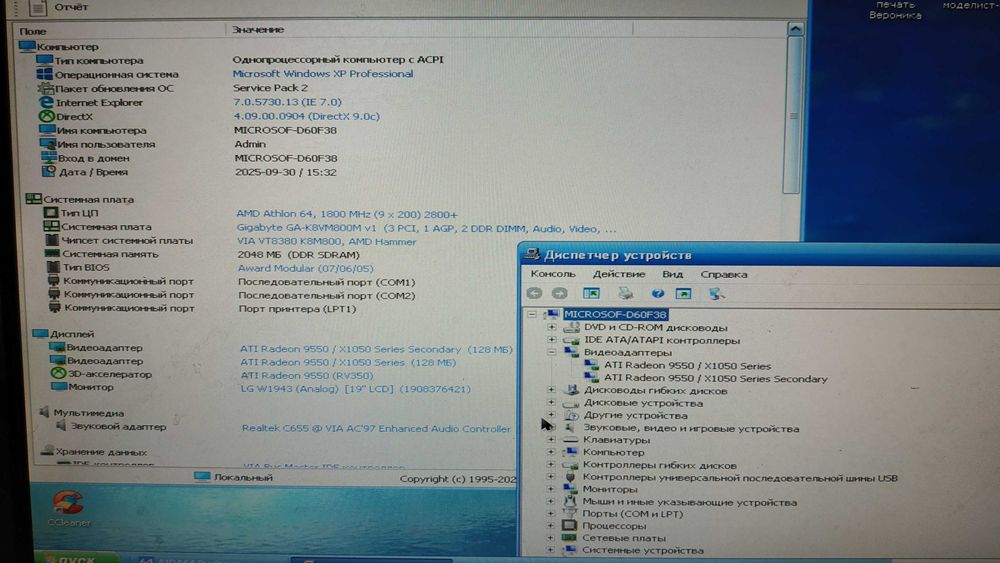Click the Значение column header
The width and height of the screenshot is (1000, 563).
[258, 30]
